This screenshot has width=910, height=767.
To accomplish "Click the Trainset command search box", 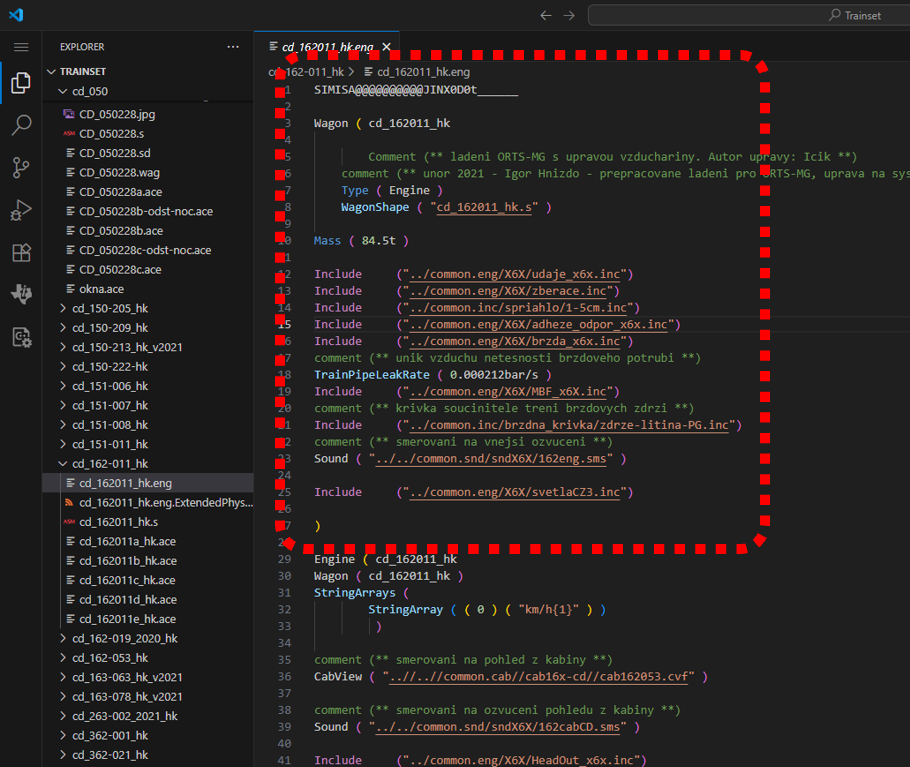I will (750, 15).
